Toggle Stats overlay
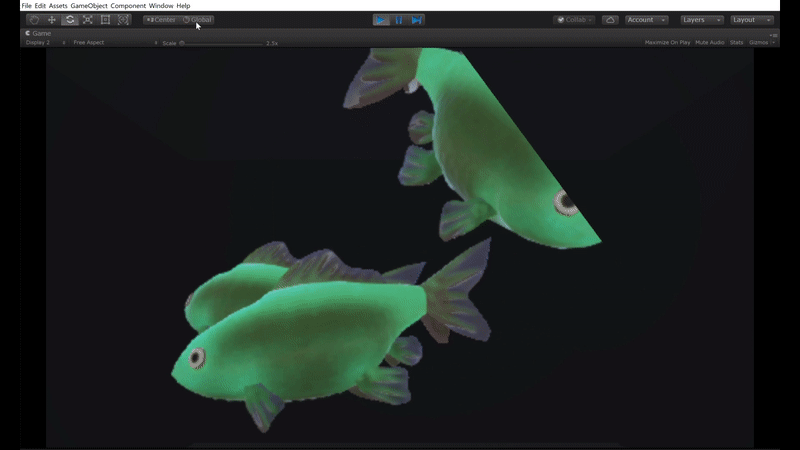 pyautogui.click(x=736, y=42)
